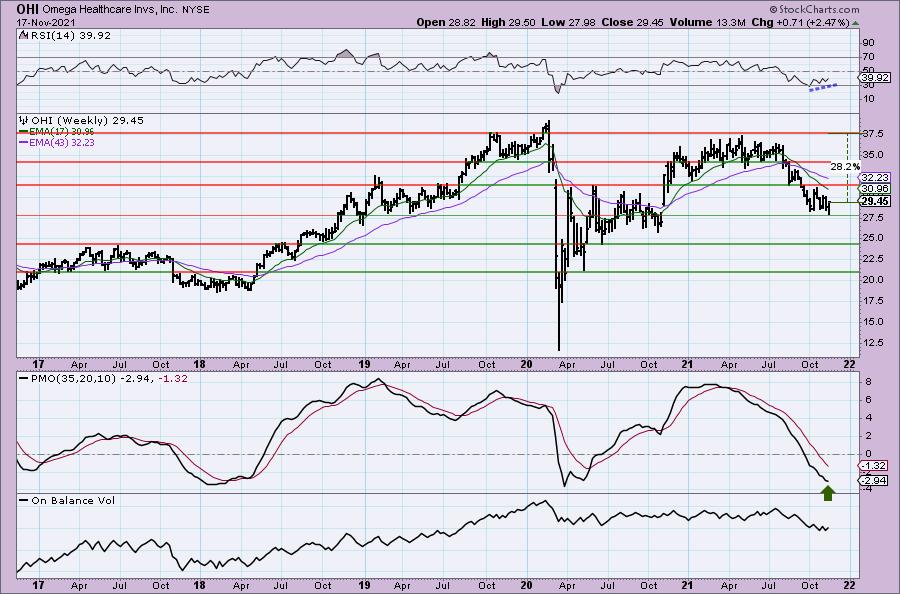Click the green up triangle beside Chg

tap(855, 23)
